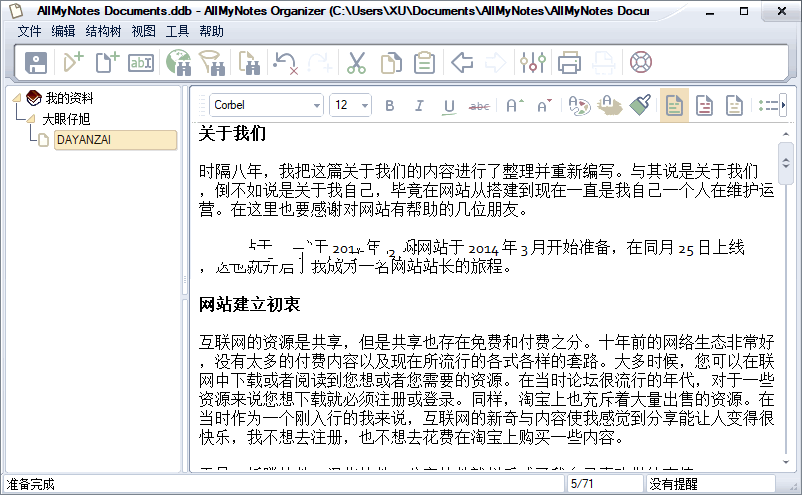Viewport: 802px width, 495px height.
Task: Select the 大眼仔旭 folder in the tree
Action: pyautogui.click(x=66, y=119)
